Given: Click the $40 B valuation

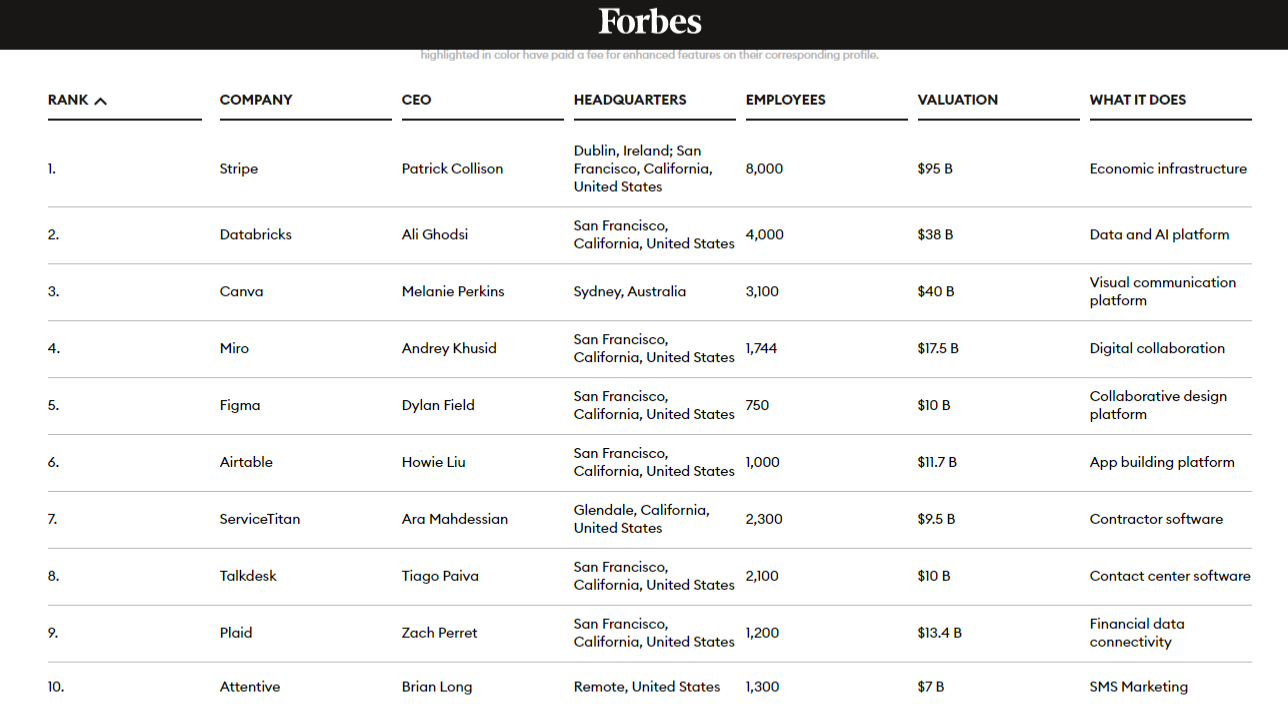Looking at the screenshot, I should click(x=936, y=292).
